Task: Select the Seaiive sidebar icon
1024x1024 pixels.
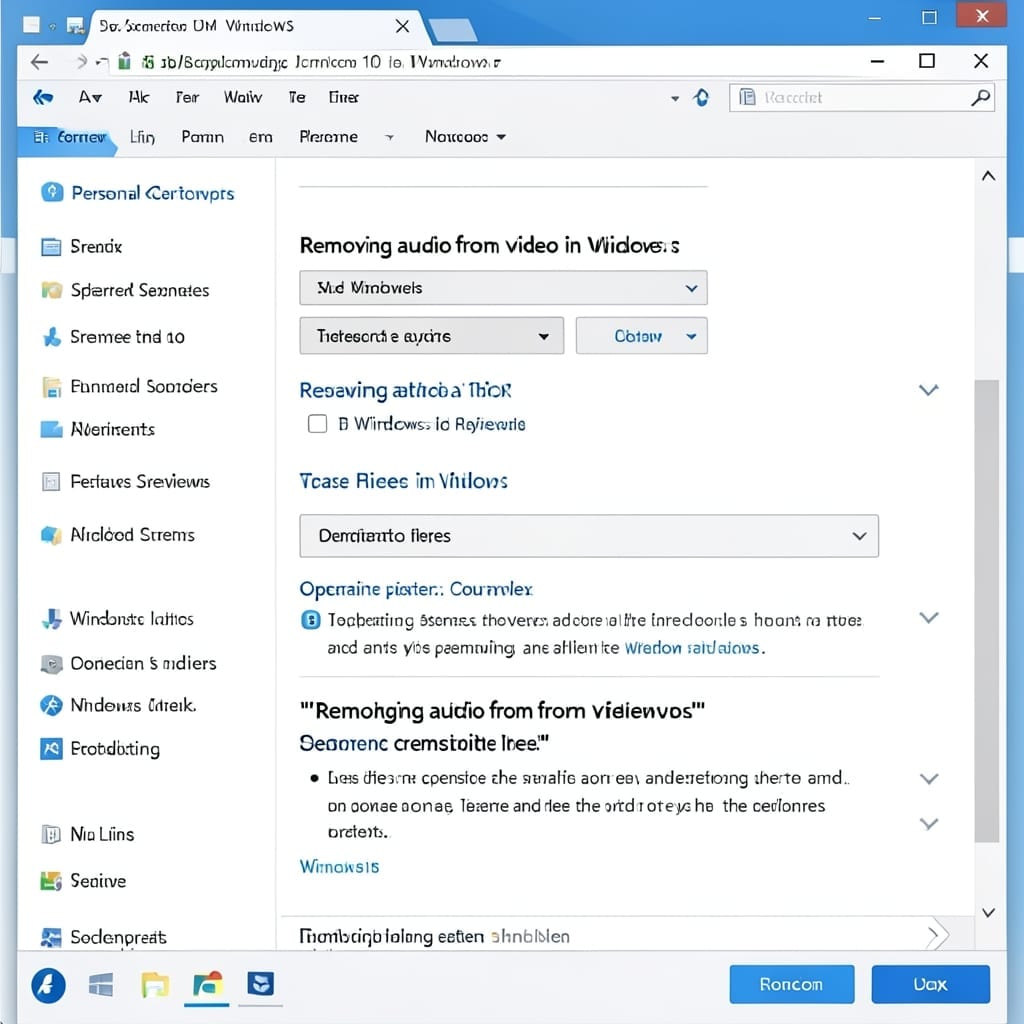Action: pyautogui.click(x=51, y=881)
